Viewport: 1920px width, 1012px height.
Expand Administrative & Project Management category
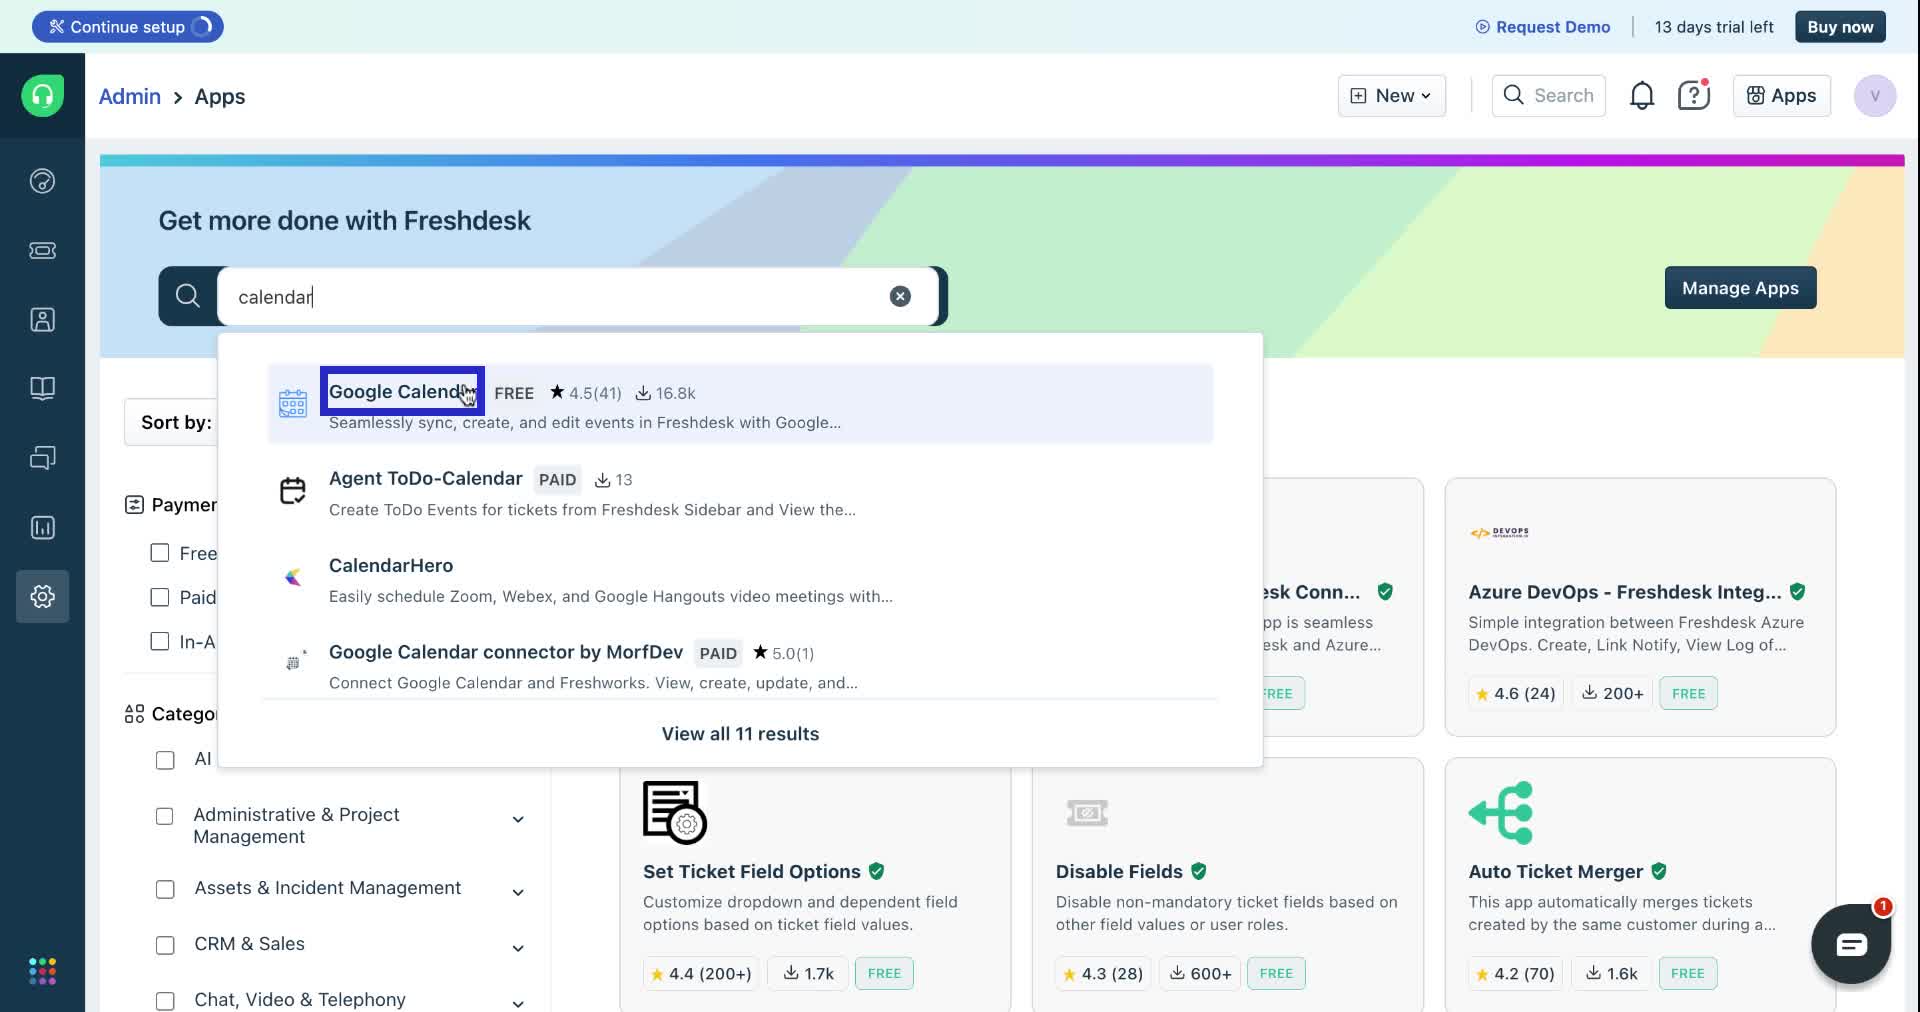tap(518, 820)
